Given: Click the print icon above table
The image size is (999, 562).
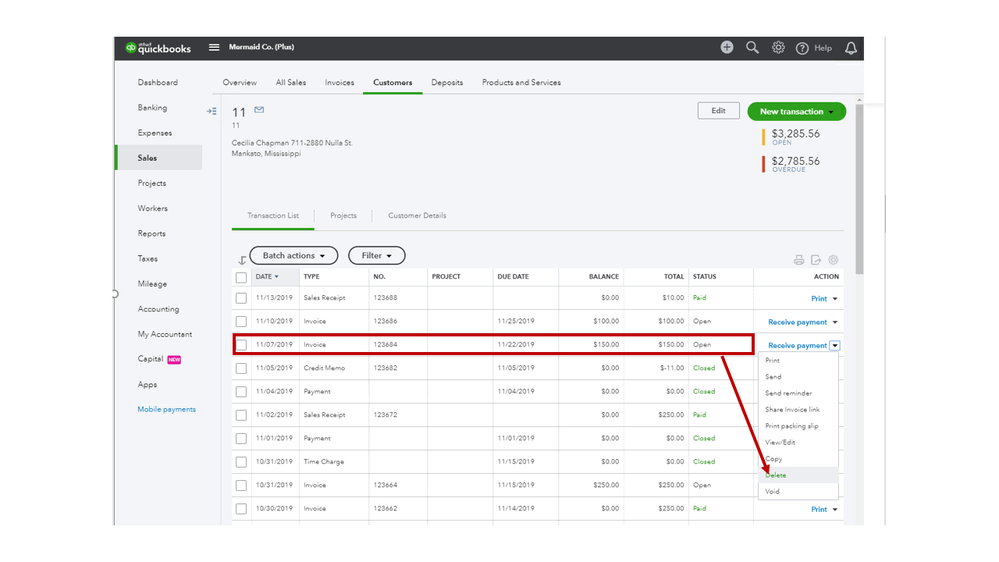Looking at the screenshot, I should [x=799, y=260].
